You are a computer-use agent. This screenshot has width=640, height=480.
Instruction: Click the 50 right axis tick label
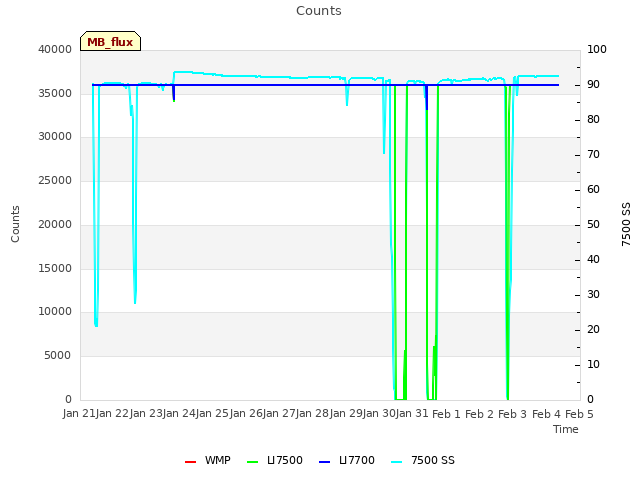[593, 224]
